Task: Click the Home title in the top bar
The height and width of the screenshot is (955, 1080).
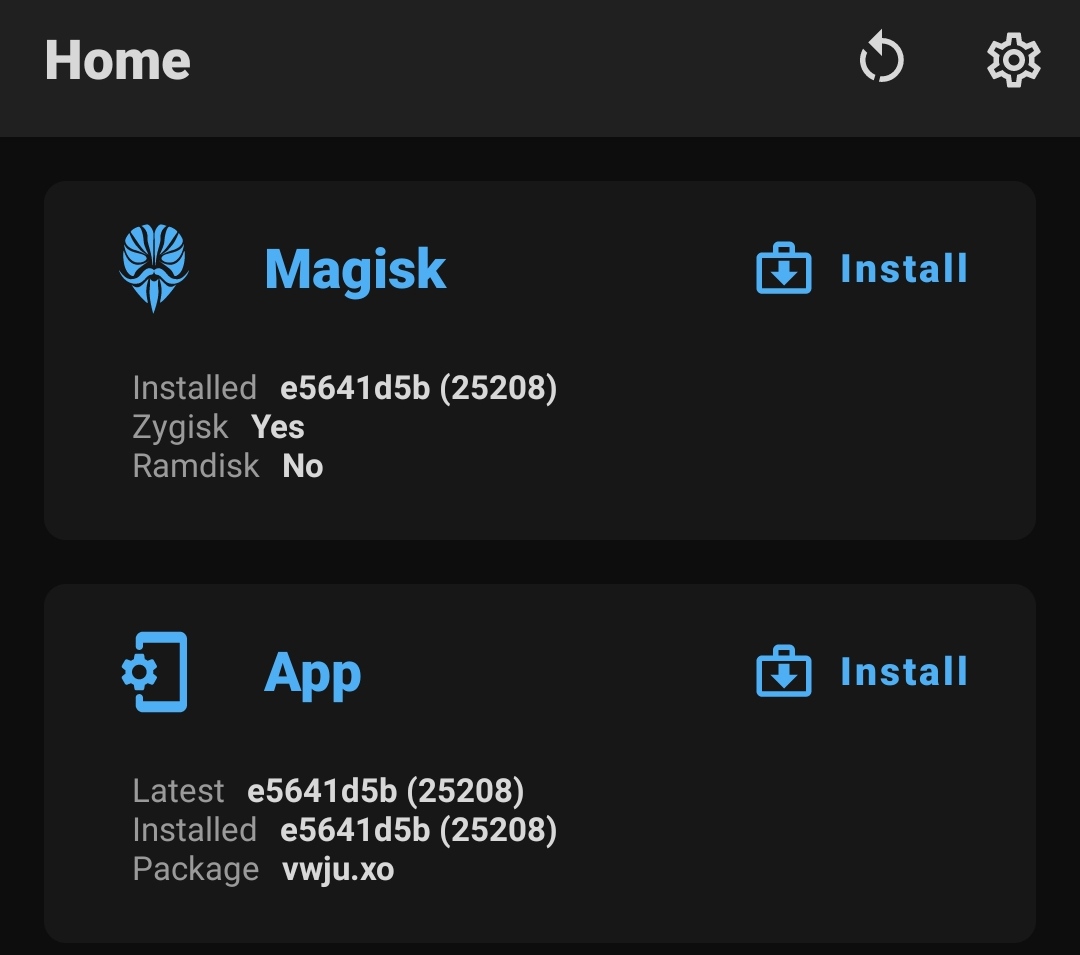Action: point(118,60)
